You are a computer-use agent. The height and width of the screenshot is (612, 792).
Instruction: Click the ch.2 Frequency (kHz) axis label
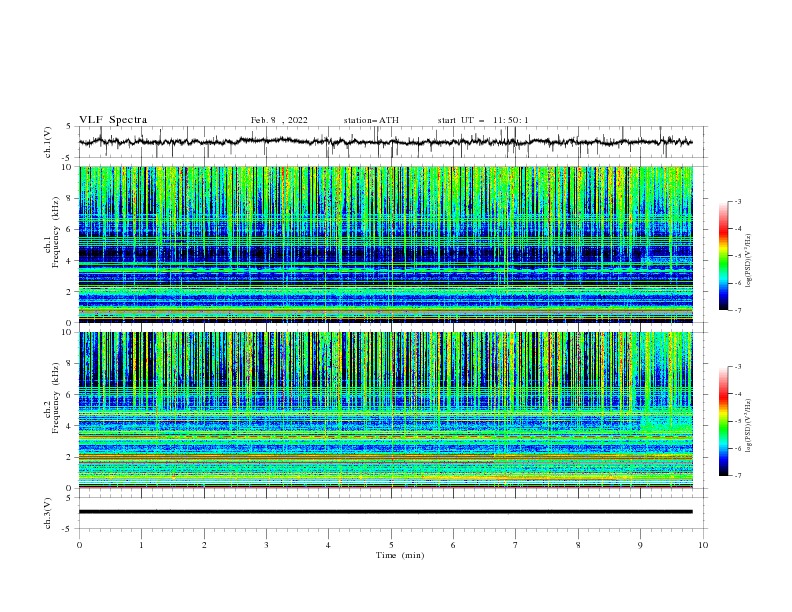[52, 397]
